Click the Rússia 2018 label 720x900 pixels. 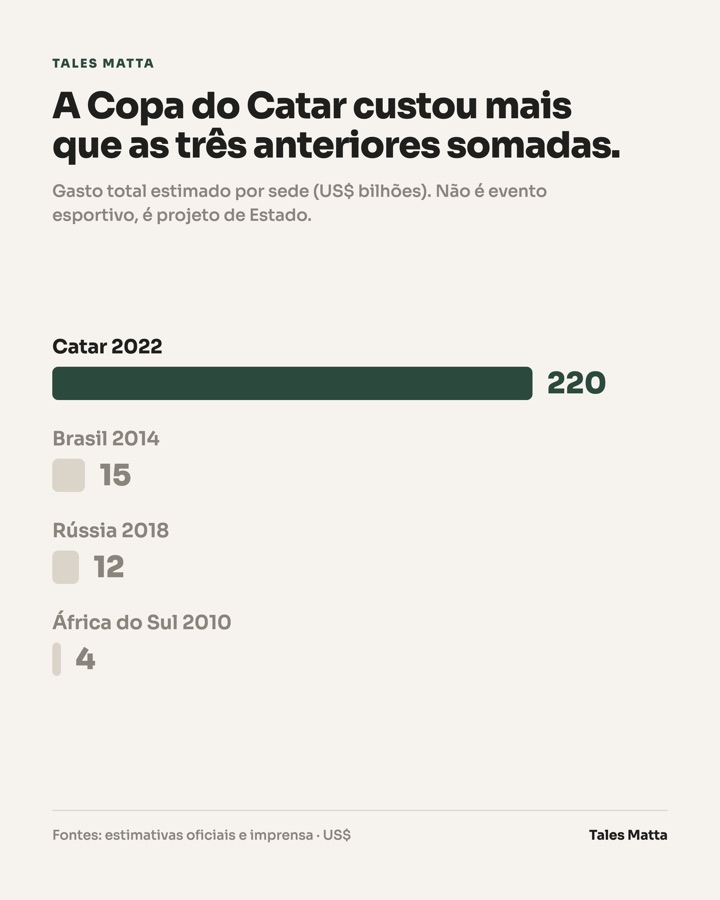111,530
